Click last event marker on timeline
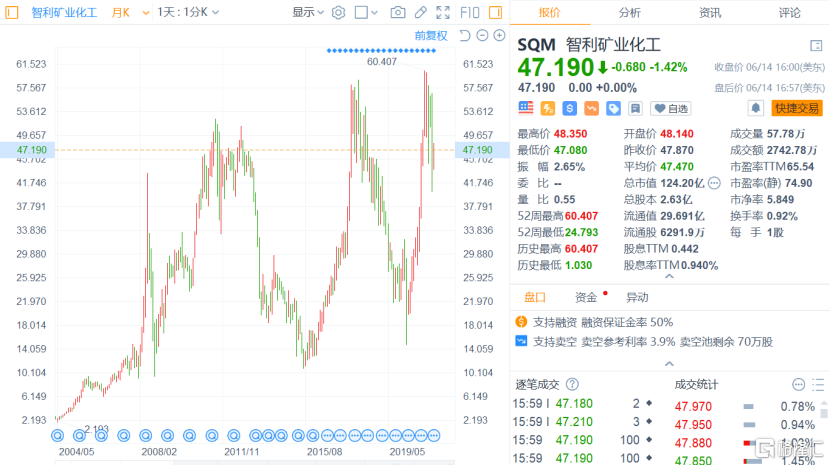The image size is (830, 465). 434,435
